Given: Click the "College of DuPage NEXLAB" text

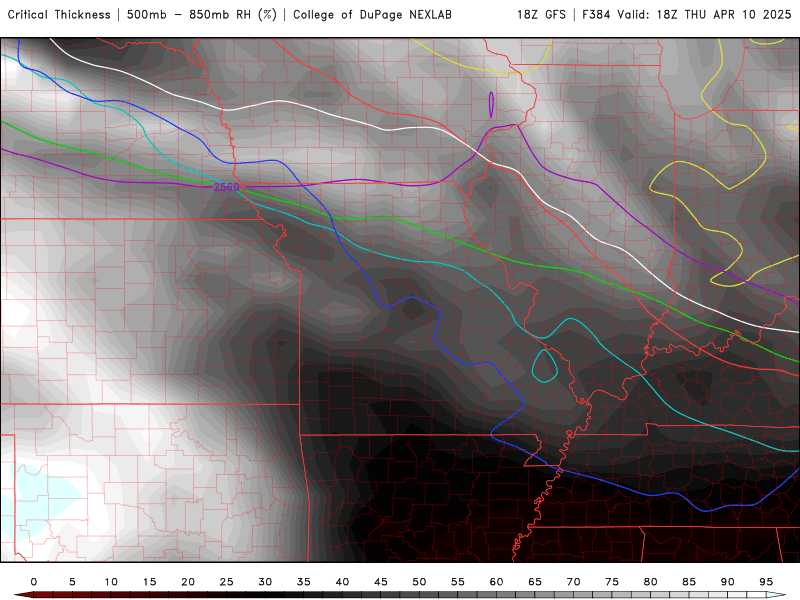Looking at the screenshot, I should [372, 15].
